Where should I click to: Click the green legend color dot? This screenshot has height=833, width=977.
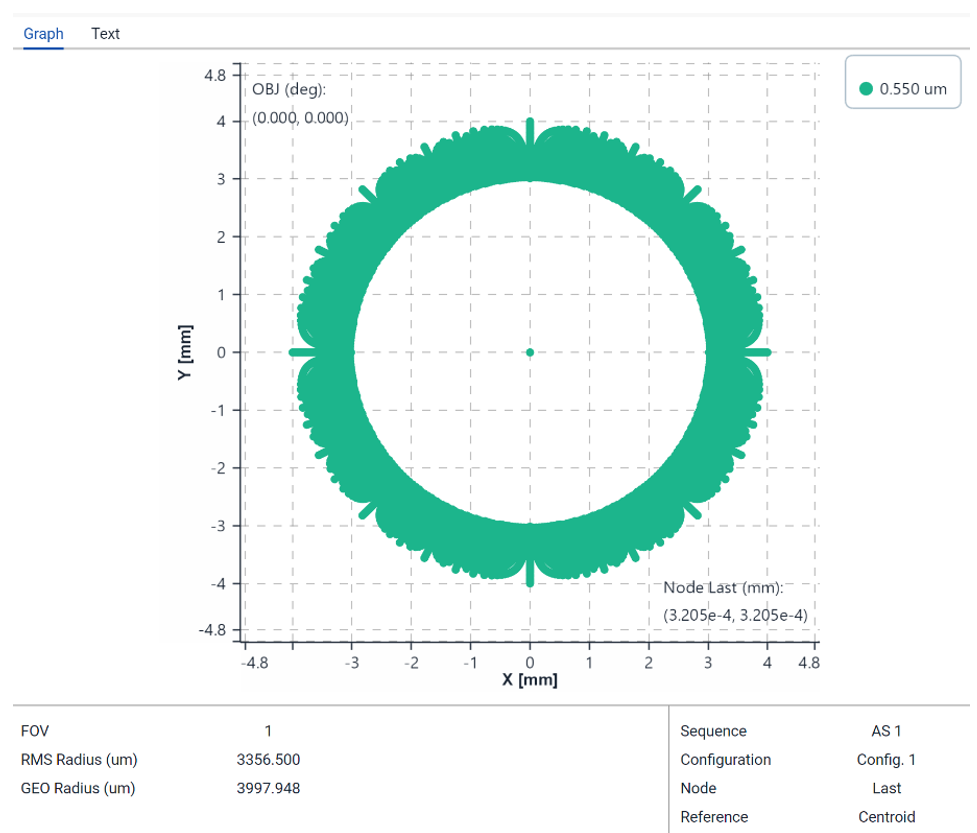coord(866,89)
